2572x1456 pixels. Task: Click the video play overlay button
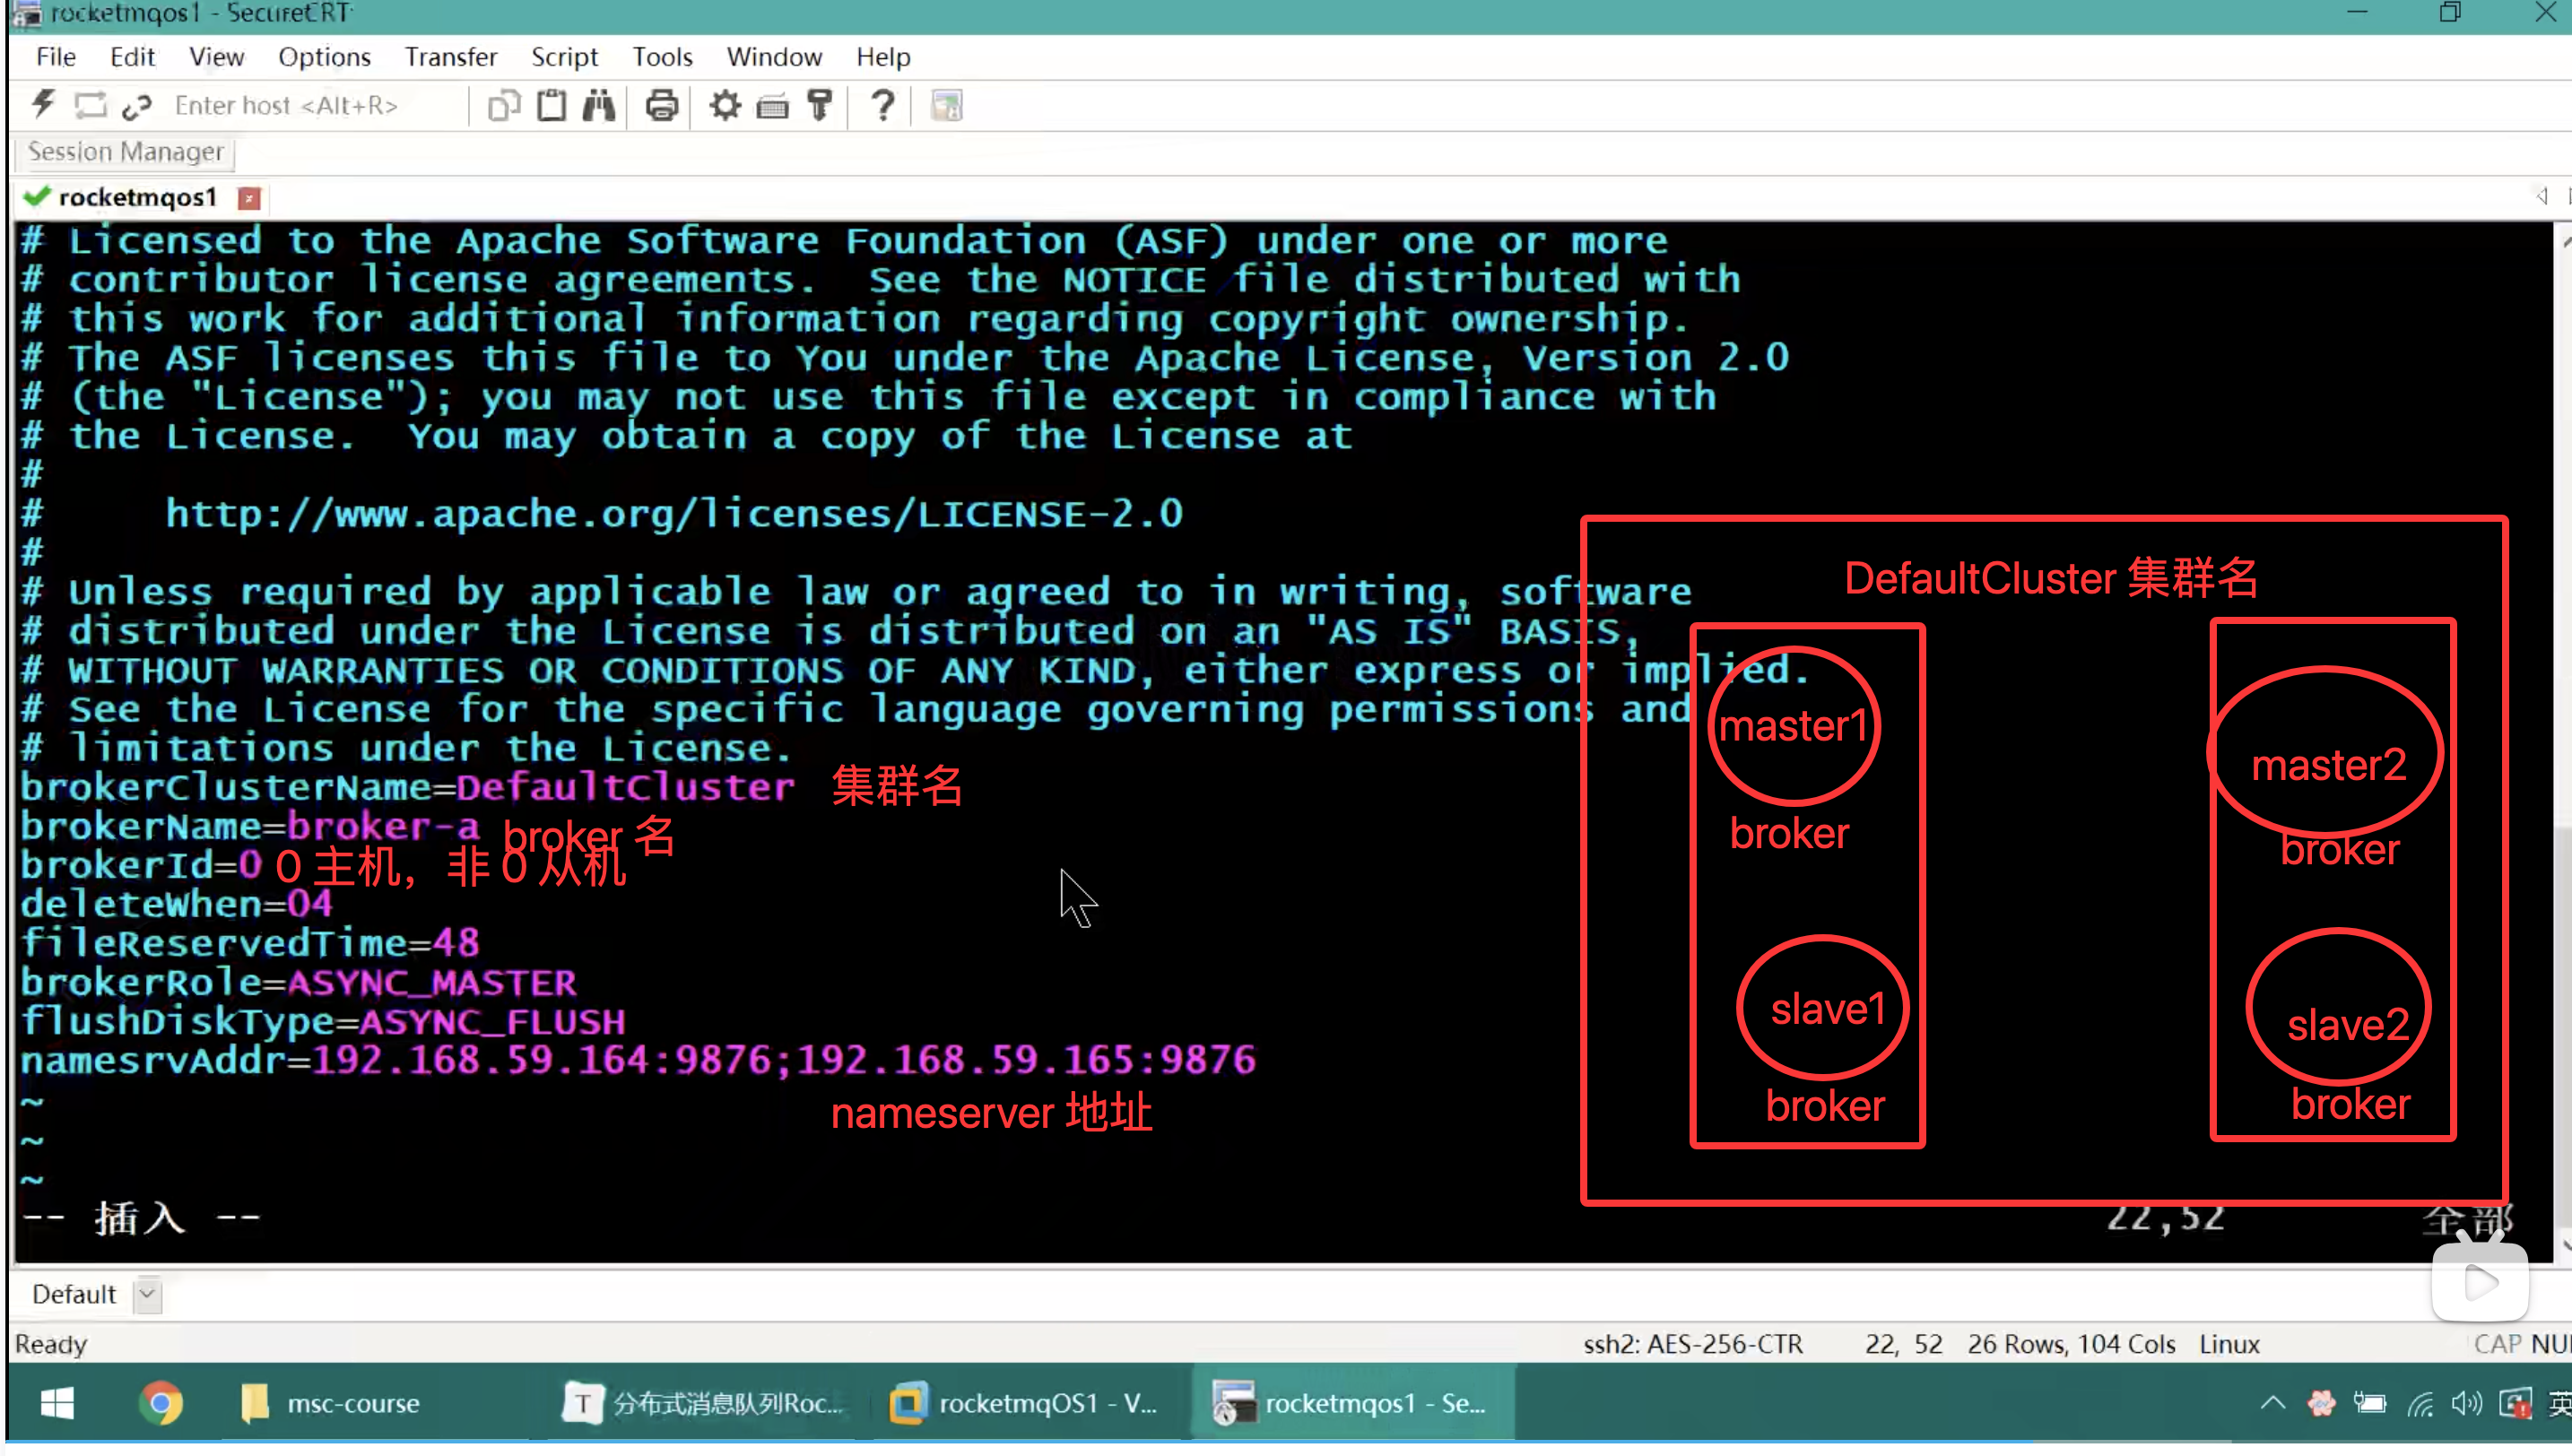click(2480, 1282)
